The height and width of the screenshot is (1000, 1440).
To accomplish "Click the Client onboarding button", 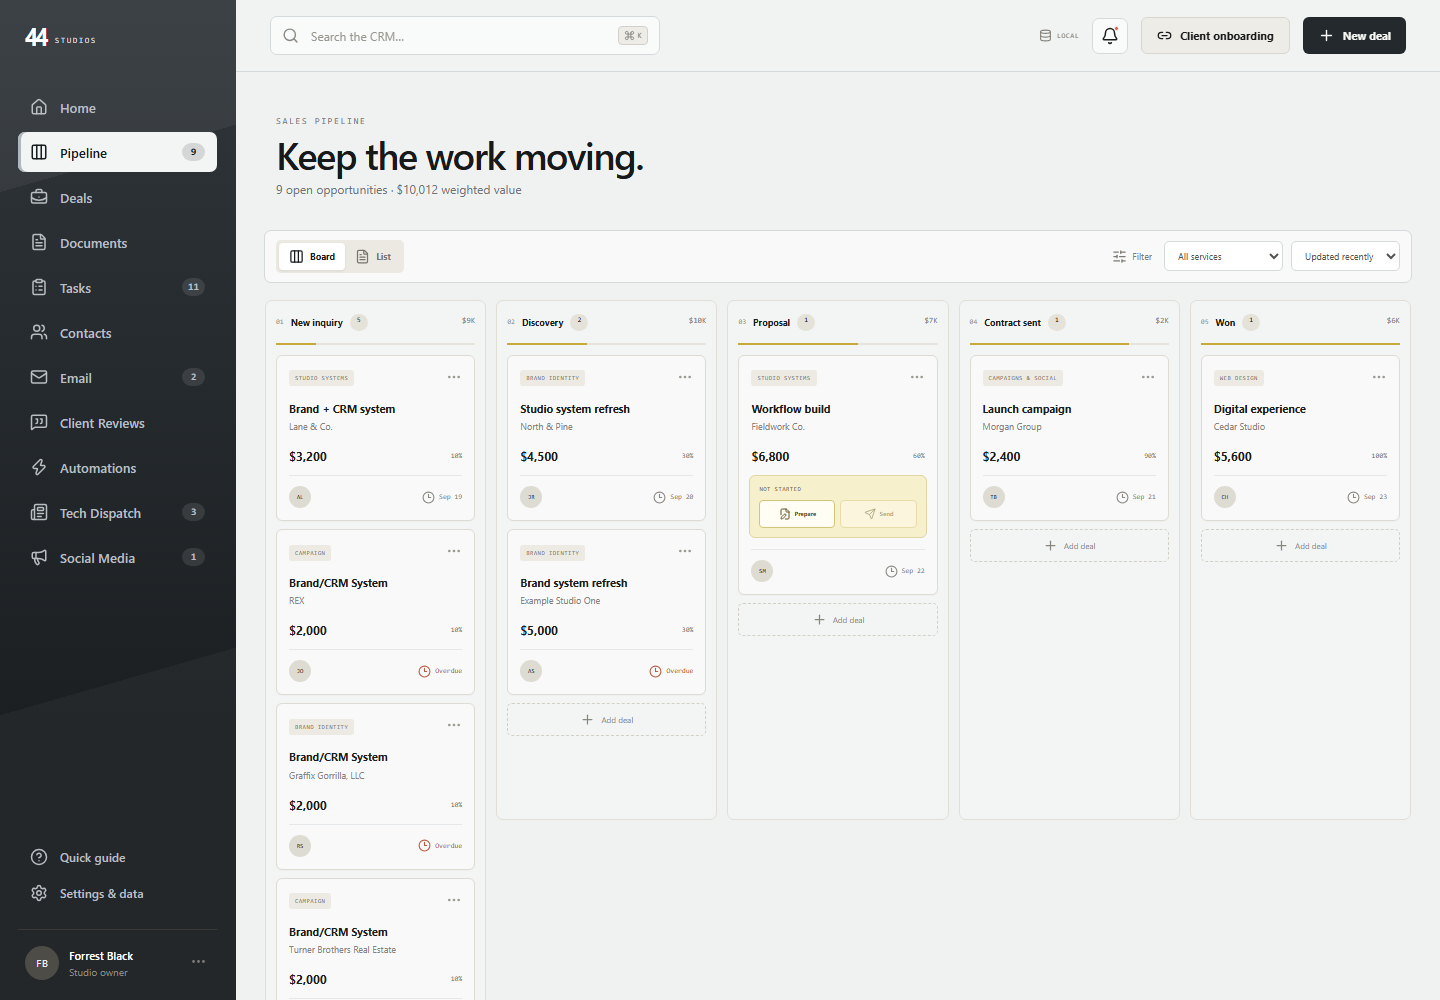I will 1215,36.
